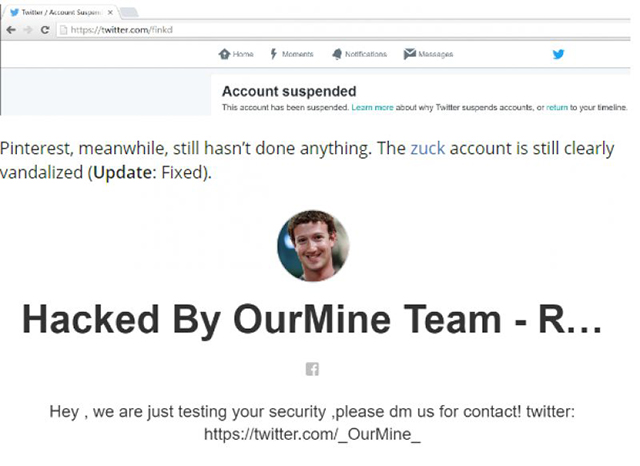The image size is (640, 466).
Task: Reload the page with the refresh icon
Action: [45, 30]
